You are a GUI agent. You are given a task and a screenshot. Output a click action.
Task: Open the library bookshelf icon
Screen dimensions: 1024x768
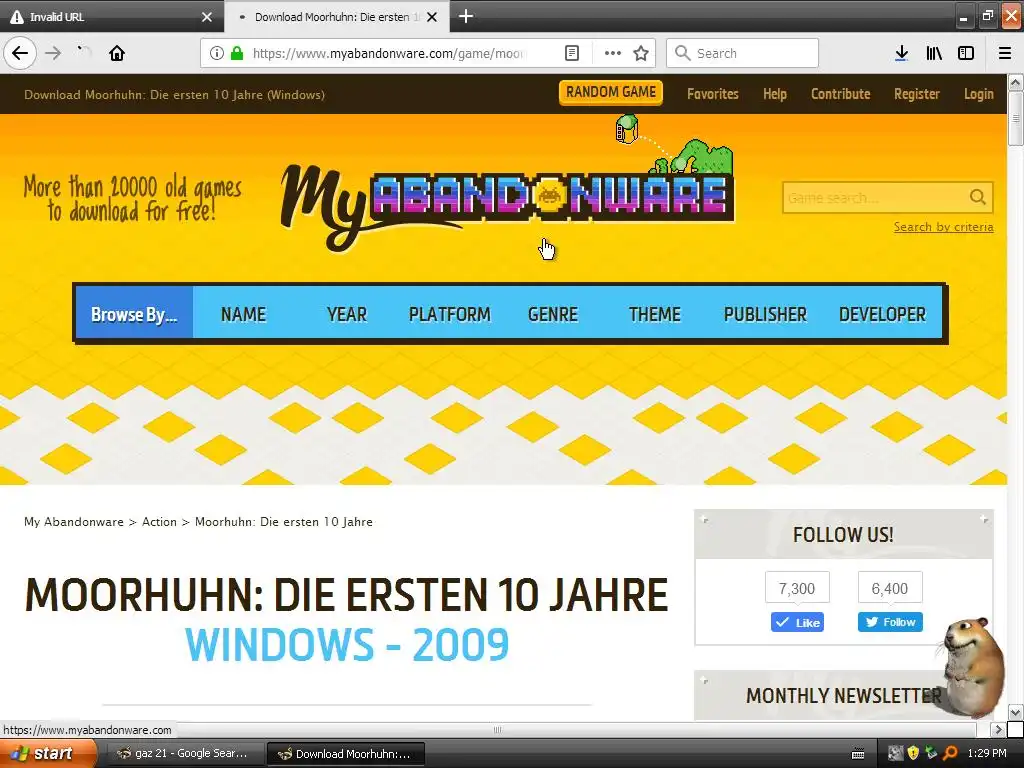(934, 53)
